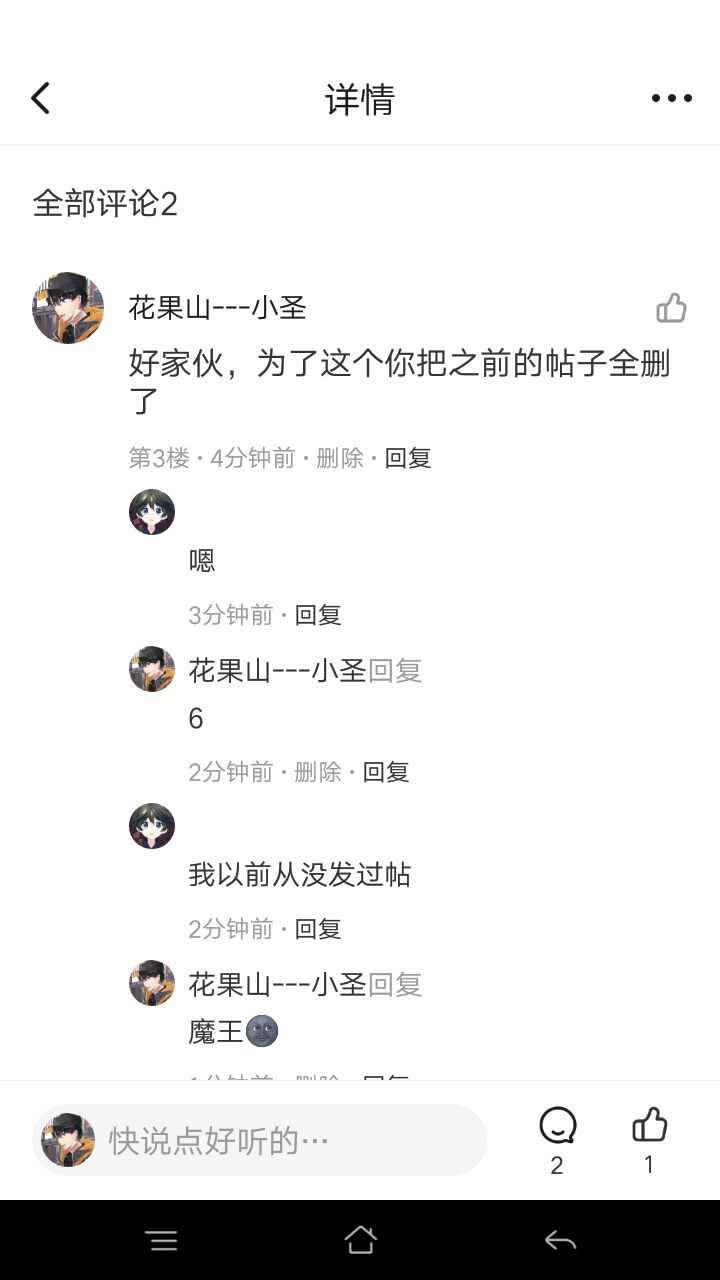Like the comment by 花果山---小圣
The width and height of the screenshot is (720, 1280).
[x=671, y=308]
